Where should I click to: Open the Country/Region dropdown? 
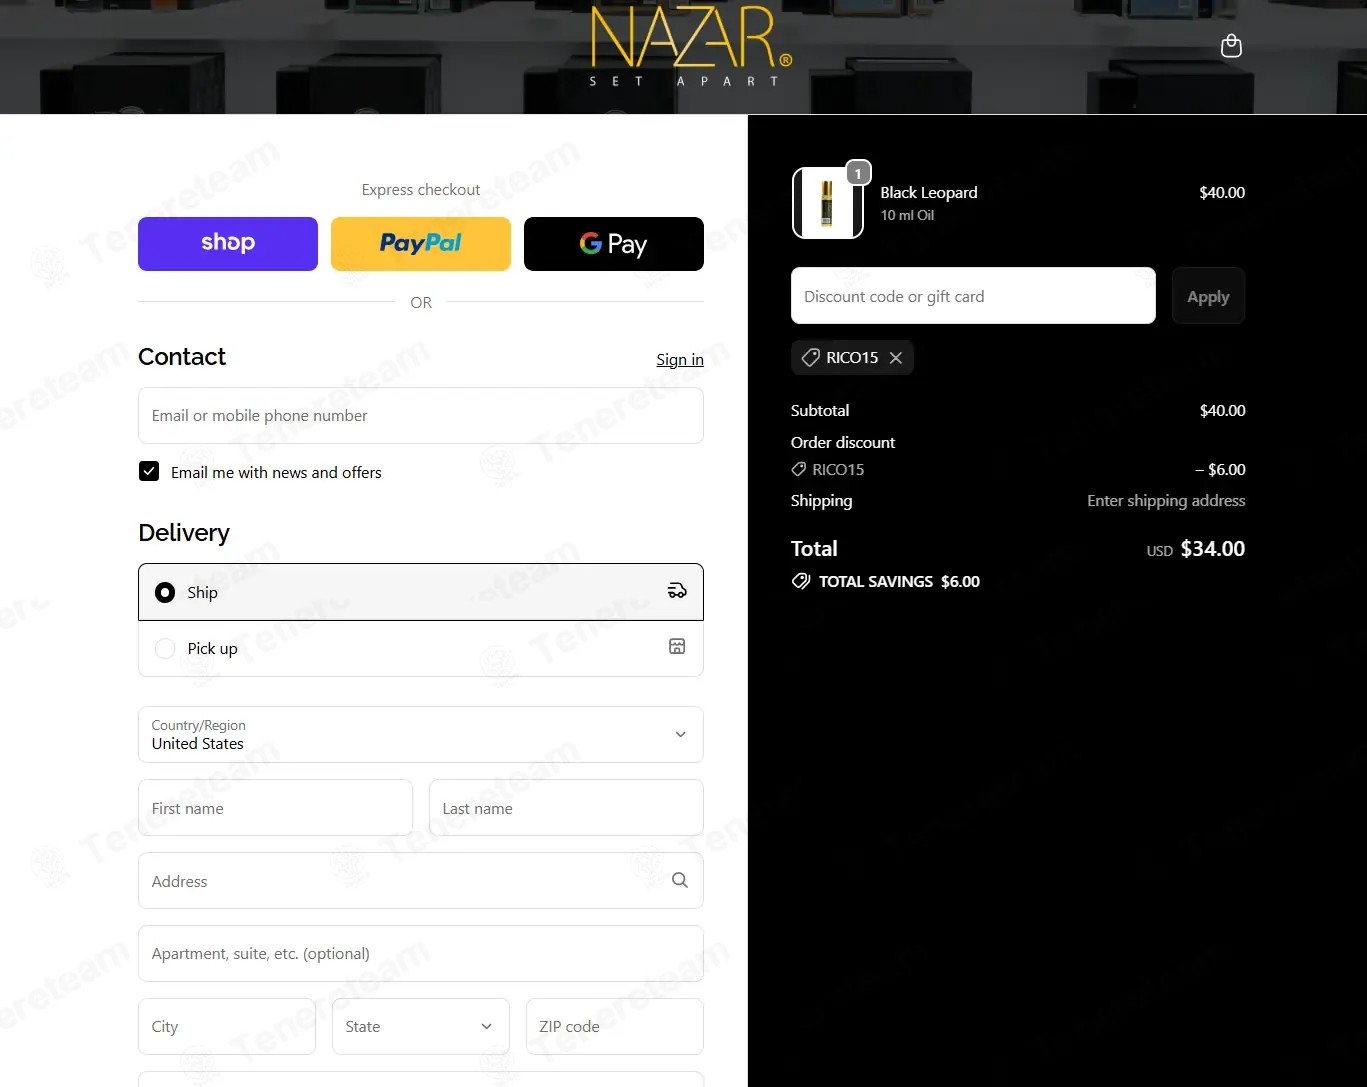point(421,735)
